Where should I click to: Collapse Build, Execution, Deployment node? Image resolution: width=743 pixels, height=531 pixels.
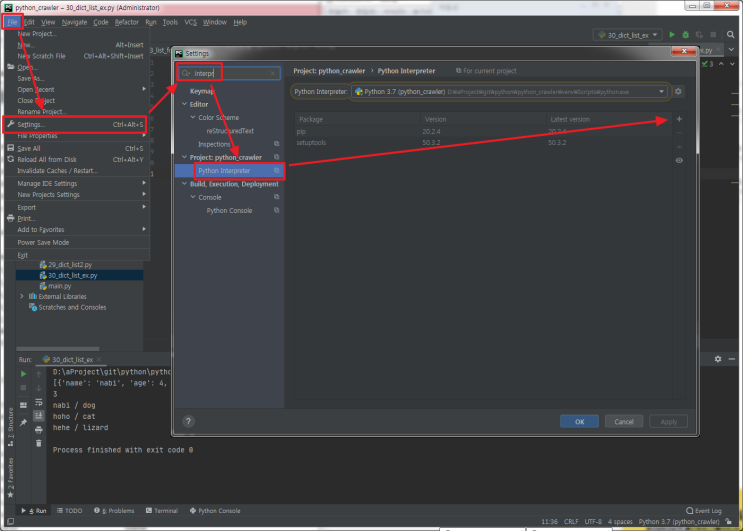point(184,184)
